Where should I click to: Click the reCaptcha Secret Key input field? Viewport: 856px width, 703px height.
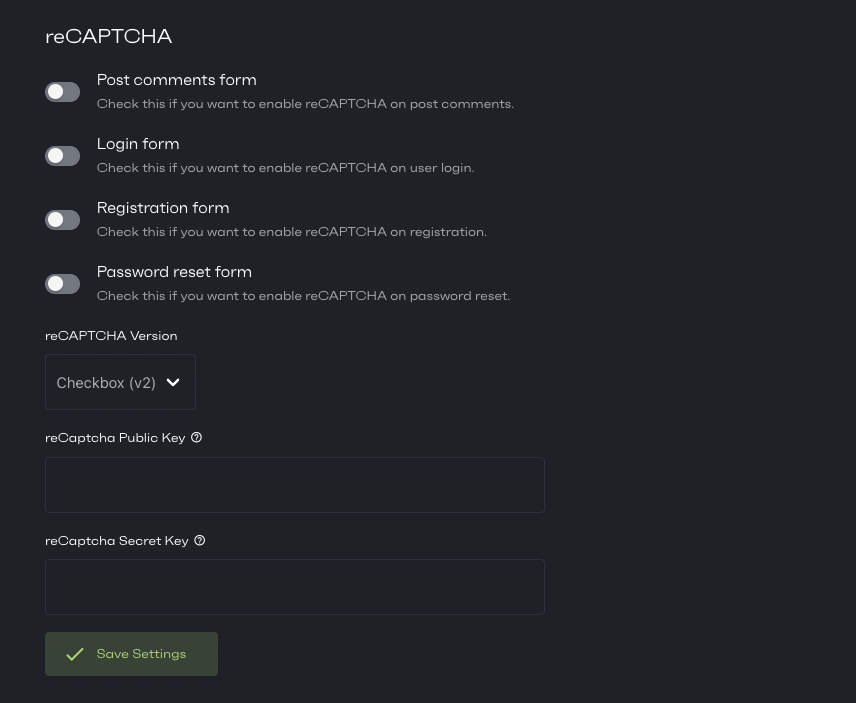tap(295, 587)
